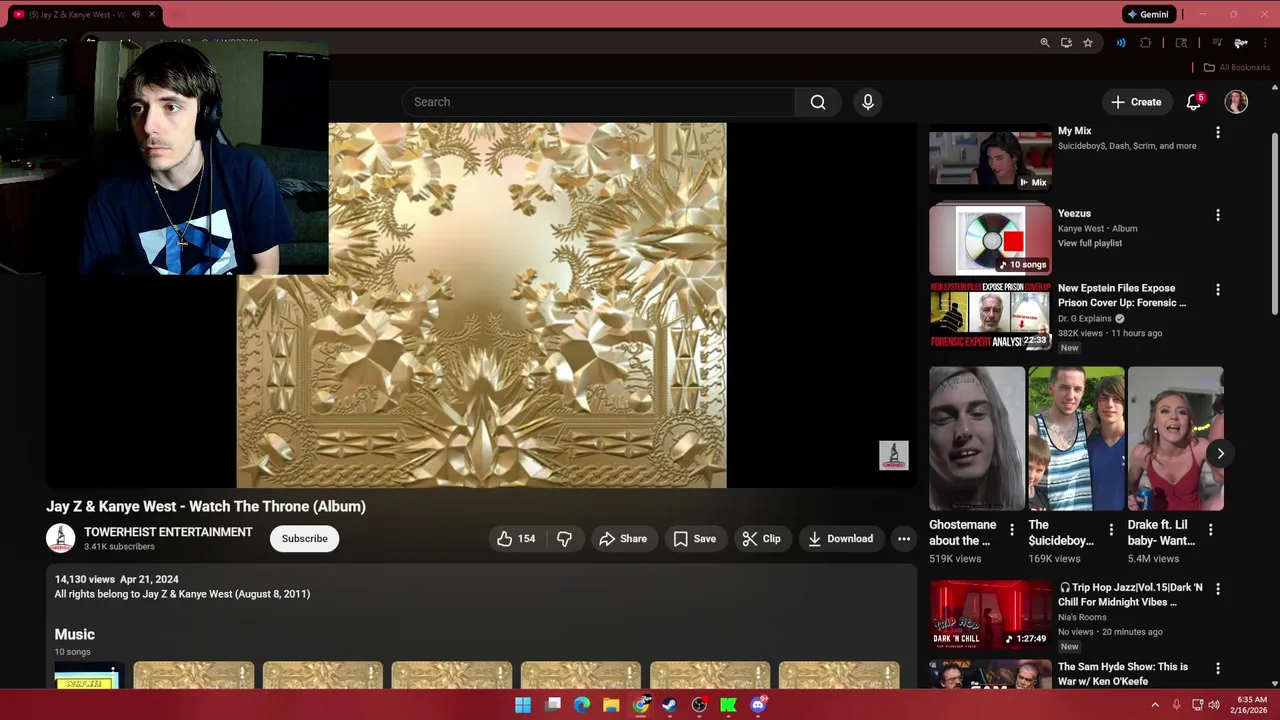
Task: Open All Bookmarks folder
Action: [x=1236, y=67]
